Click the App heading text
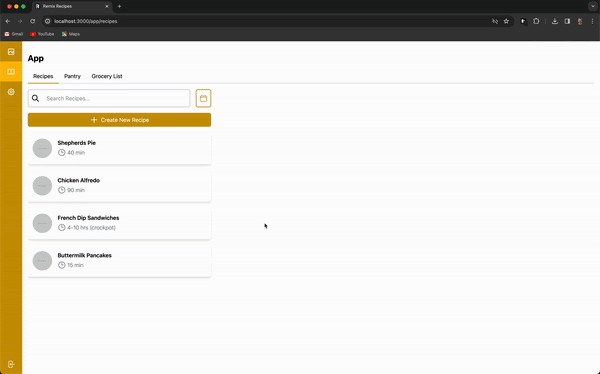This screenshot has width=600, height=374. [36, 58]
